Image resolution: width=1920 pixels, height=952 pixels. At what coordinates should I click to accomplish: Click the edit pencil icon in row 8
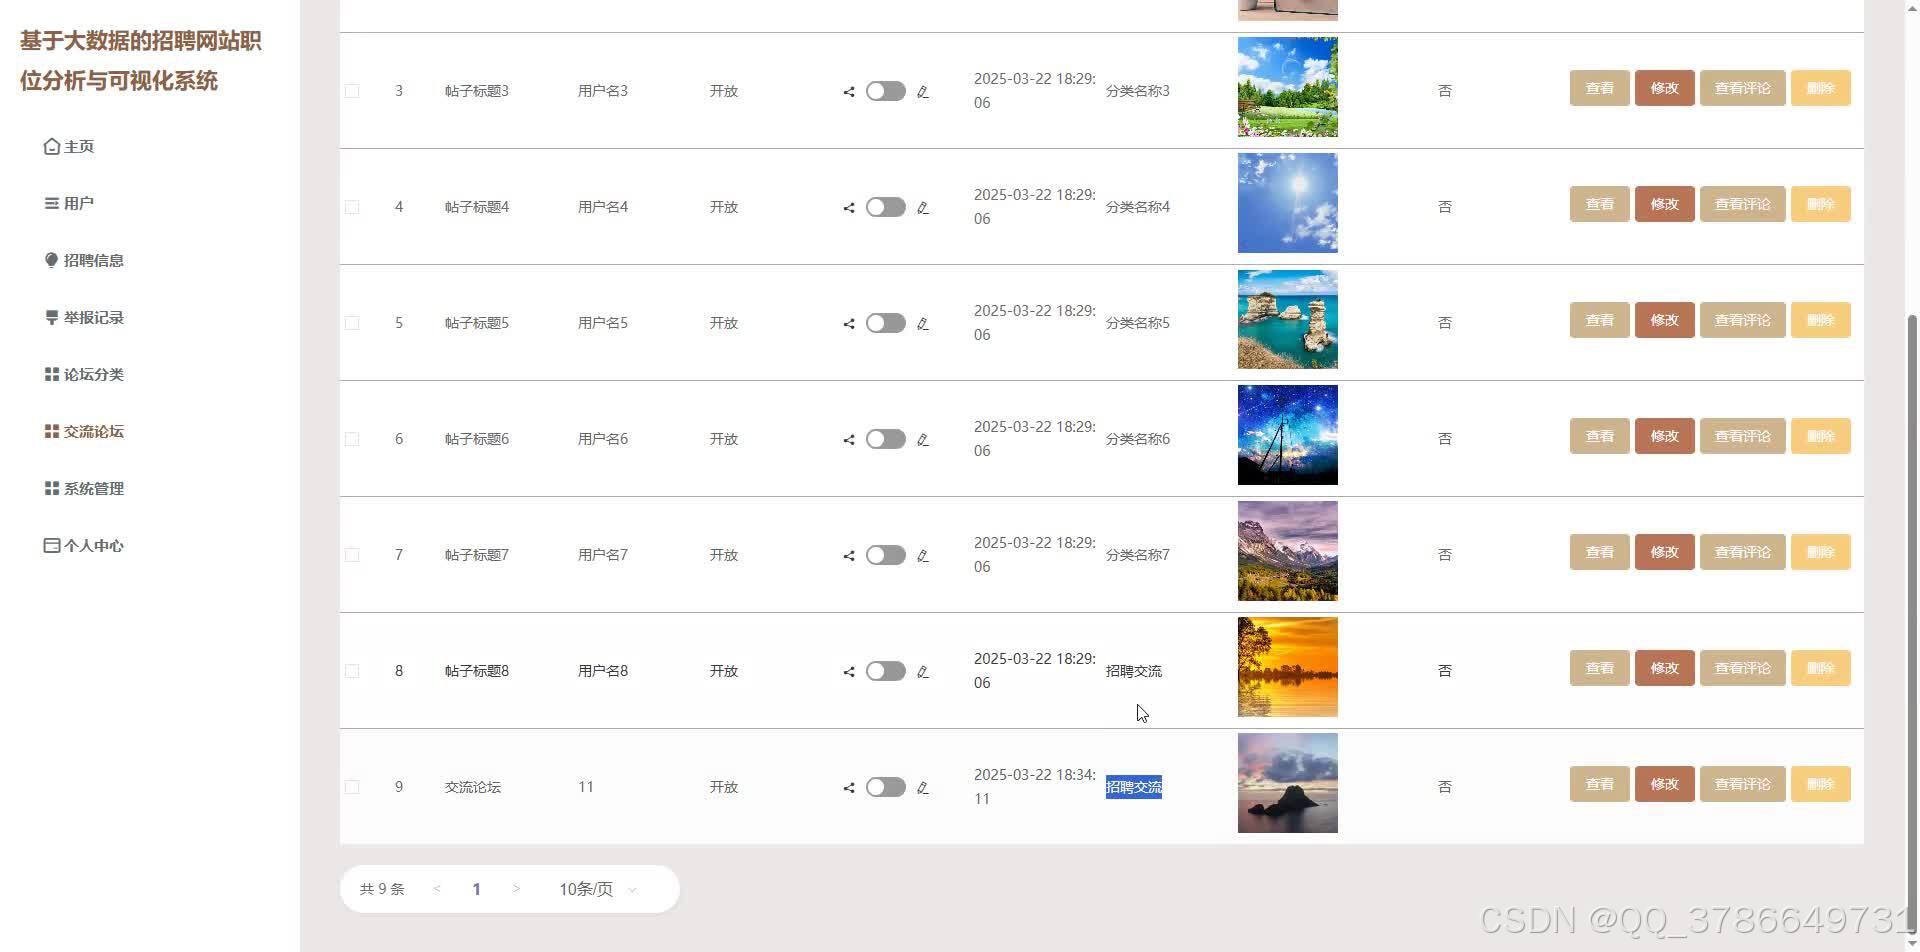(x=923, y=671)
